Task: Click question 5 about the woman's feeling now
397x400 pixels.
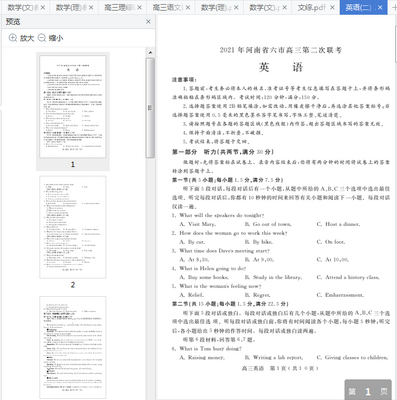Action: [217, 286]
